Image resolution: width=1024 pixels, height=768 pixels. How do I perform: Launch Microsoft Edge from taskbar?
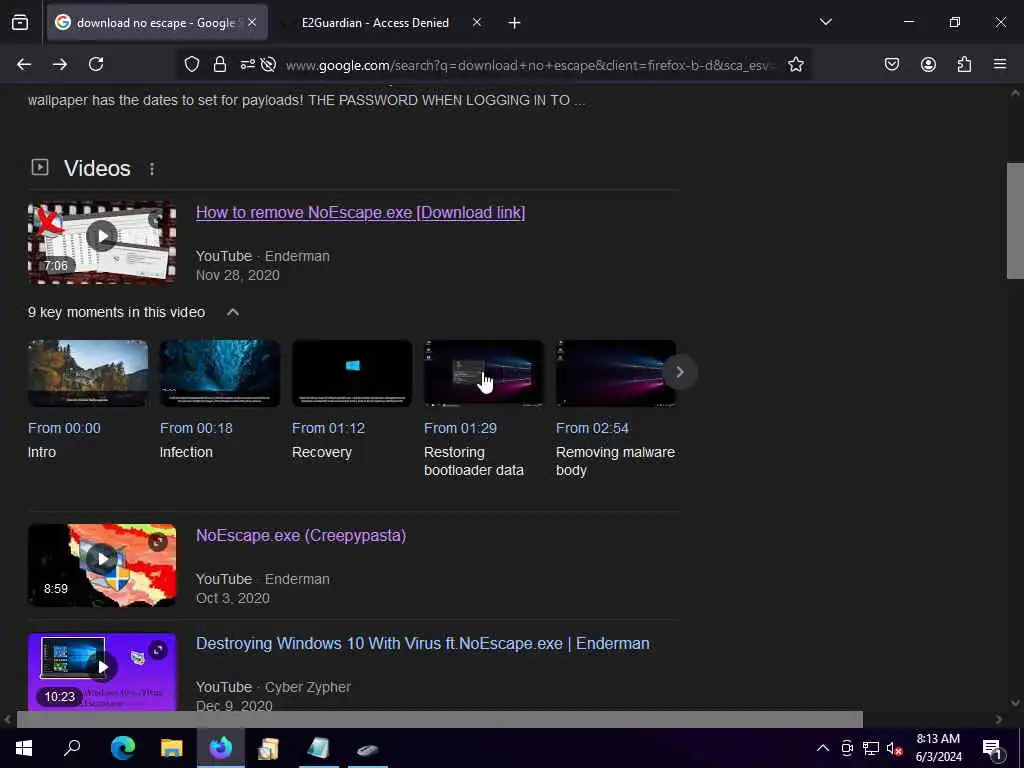(x=122, y=748)
